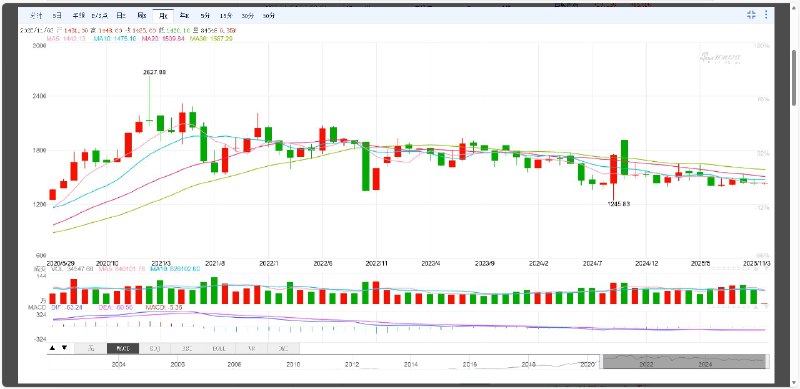
Task: Switch to the 5日 chart tab
Action: pos(57,16)
